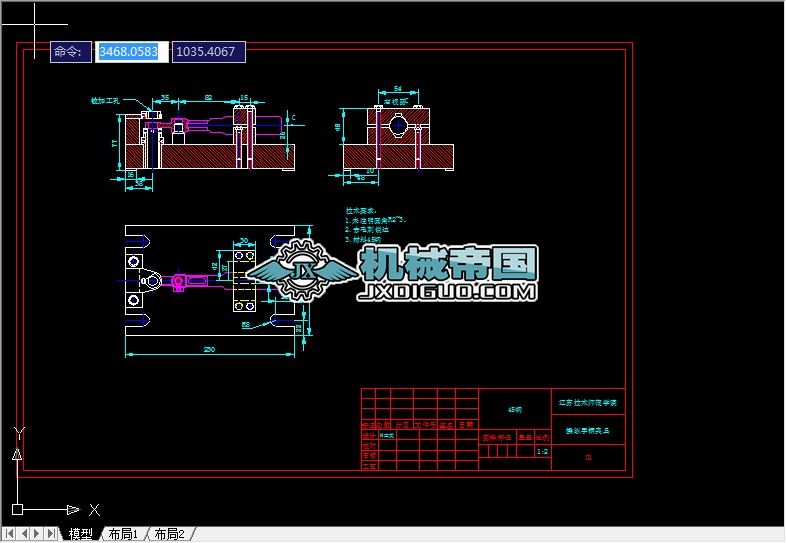Image resolution: width=786 pixels, height=543 pixels.
Task: Jump to first layout tab arrow
Action: pyautogui.click(x=9, y=534)
